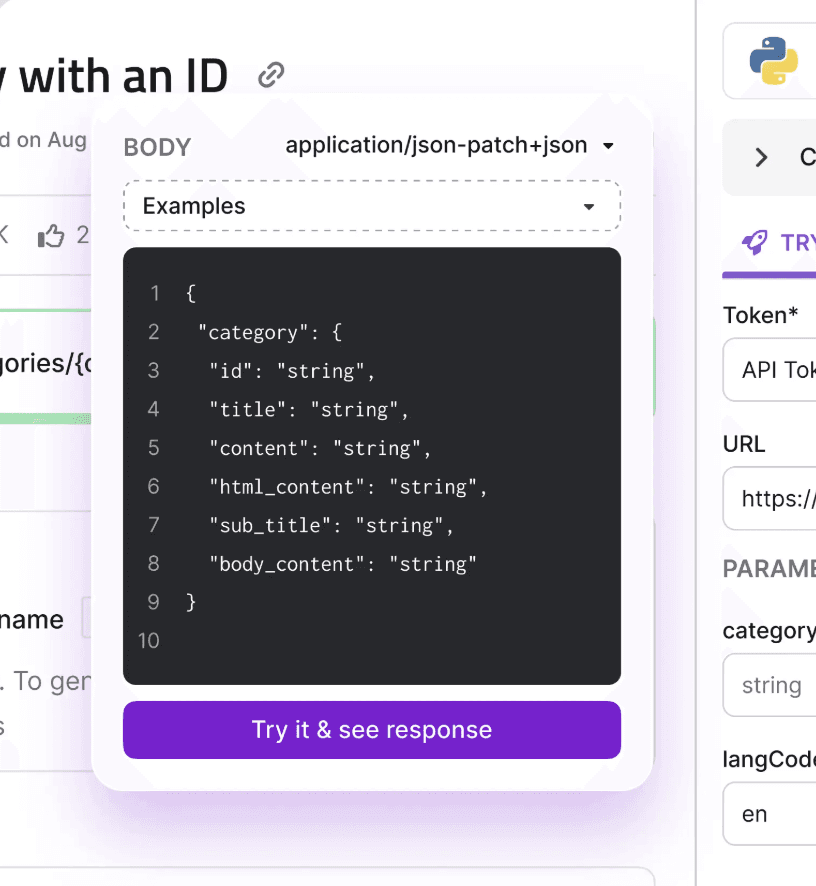Expand the chevron collapsed section at right
Viewport: 816px width, 886px height.
(x=761, y=157)
